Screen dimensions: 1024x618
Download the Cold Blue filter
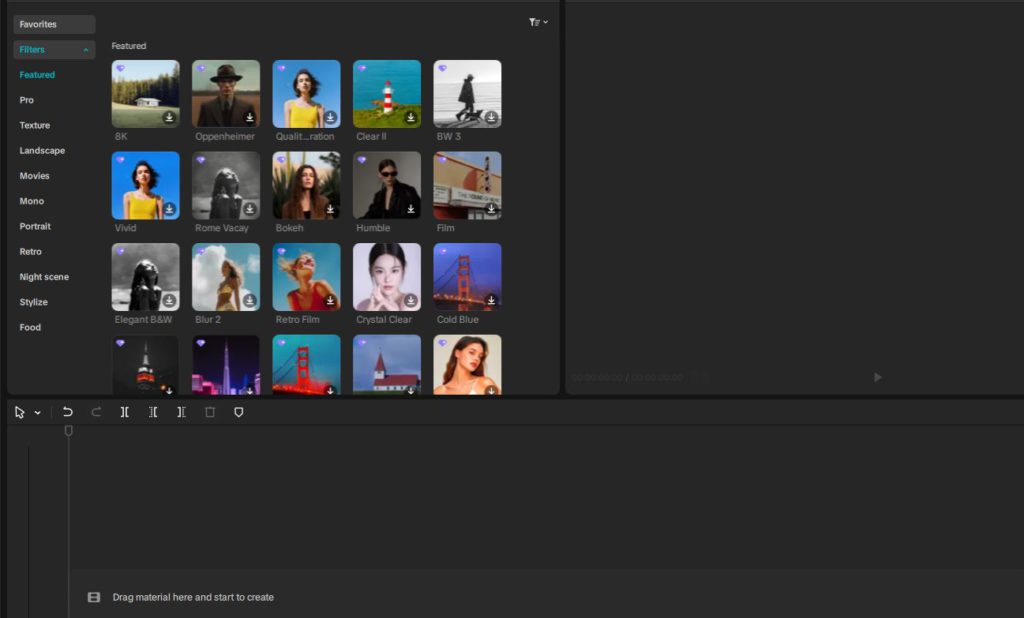point(491,301)
